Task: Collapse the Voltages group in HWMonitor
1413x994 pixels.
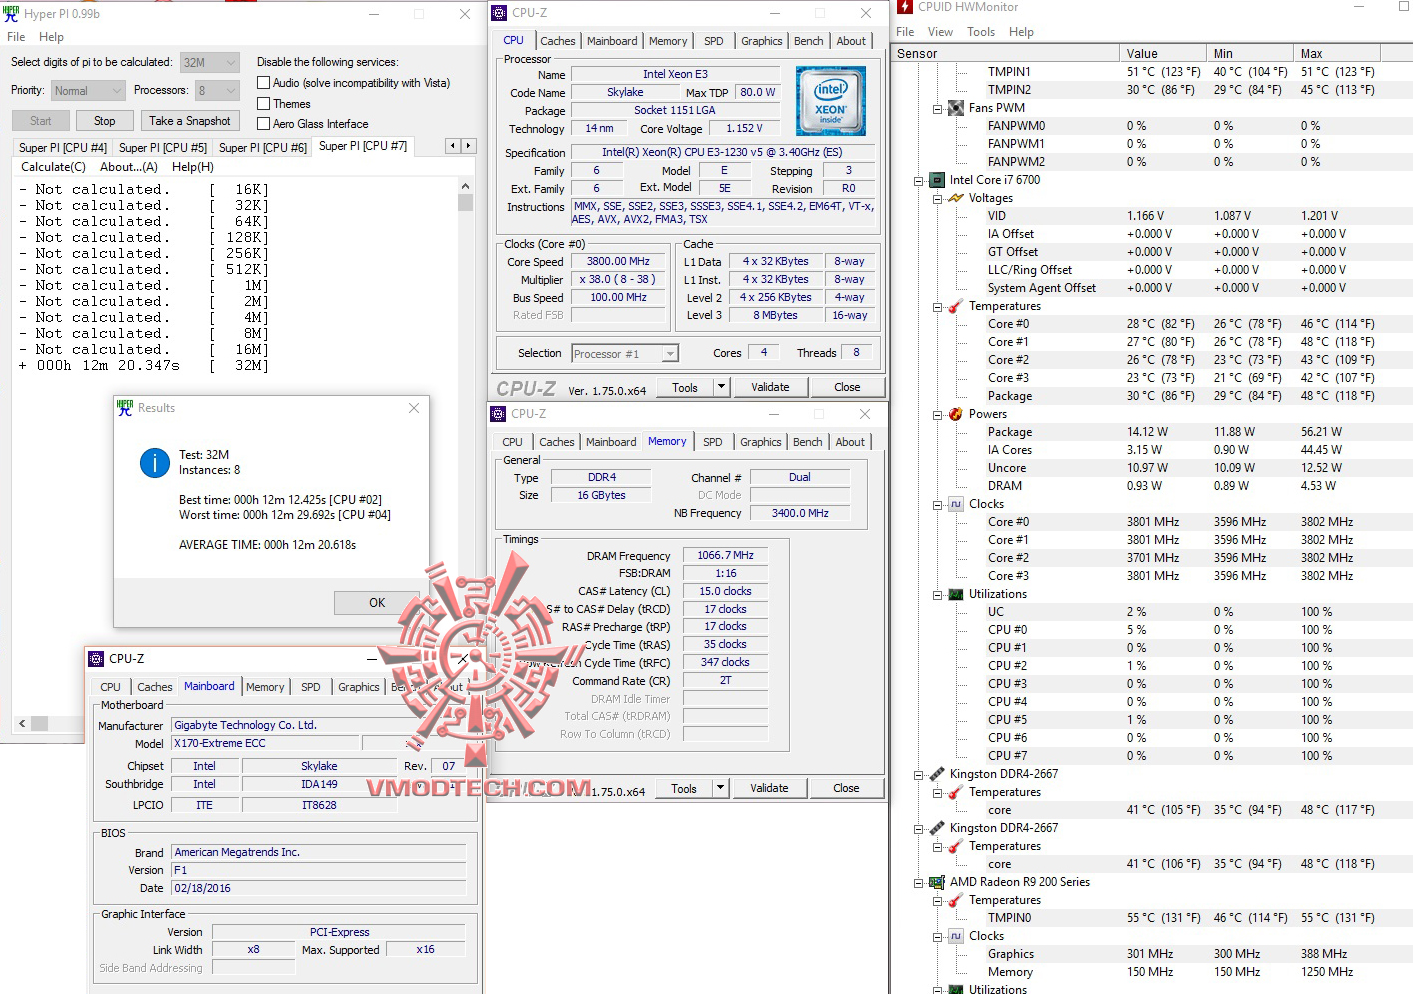Action: 937,198
